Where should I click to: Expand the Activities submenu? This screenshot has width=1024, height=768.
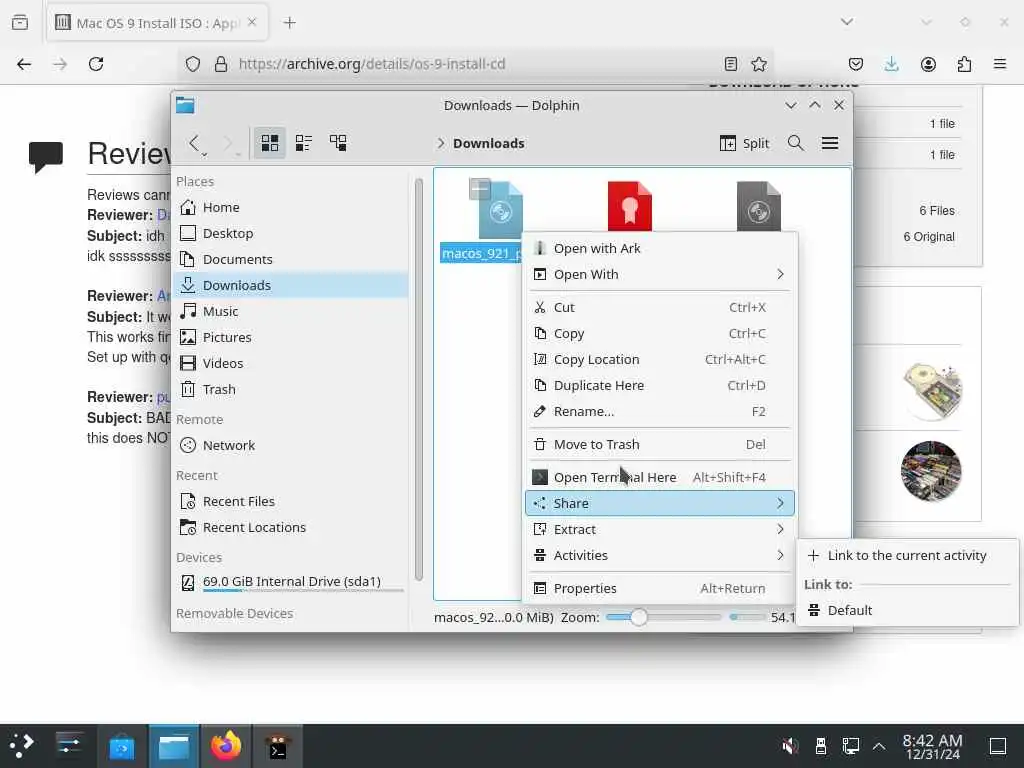coord(660,556)
